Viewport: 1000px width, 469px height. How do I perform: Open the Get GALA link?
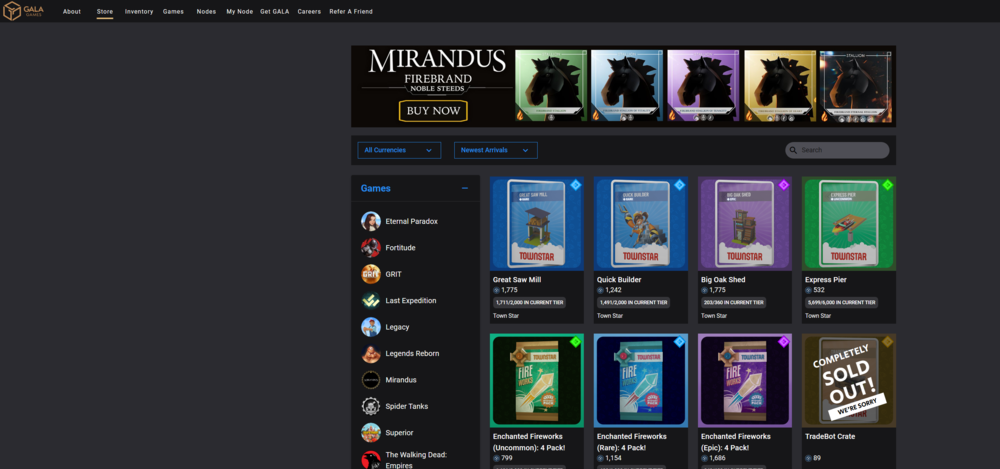(x=274, y=11)
